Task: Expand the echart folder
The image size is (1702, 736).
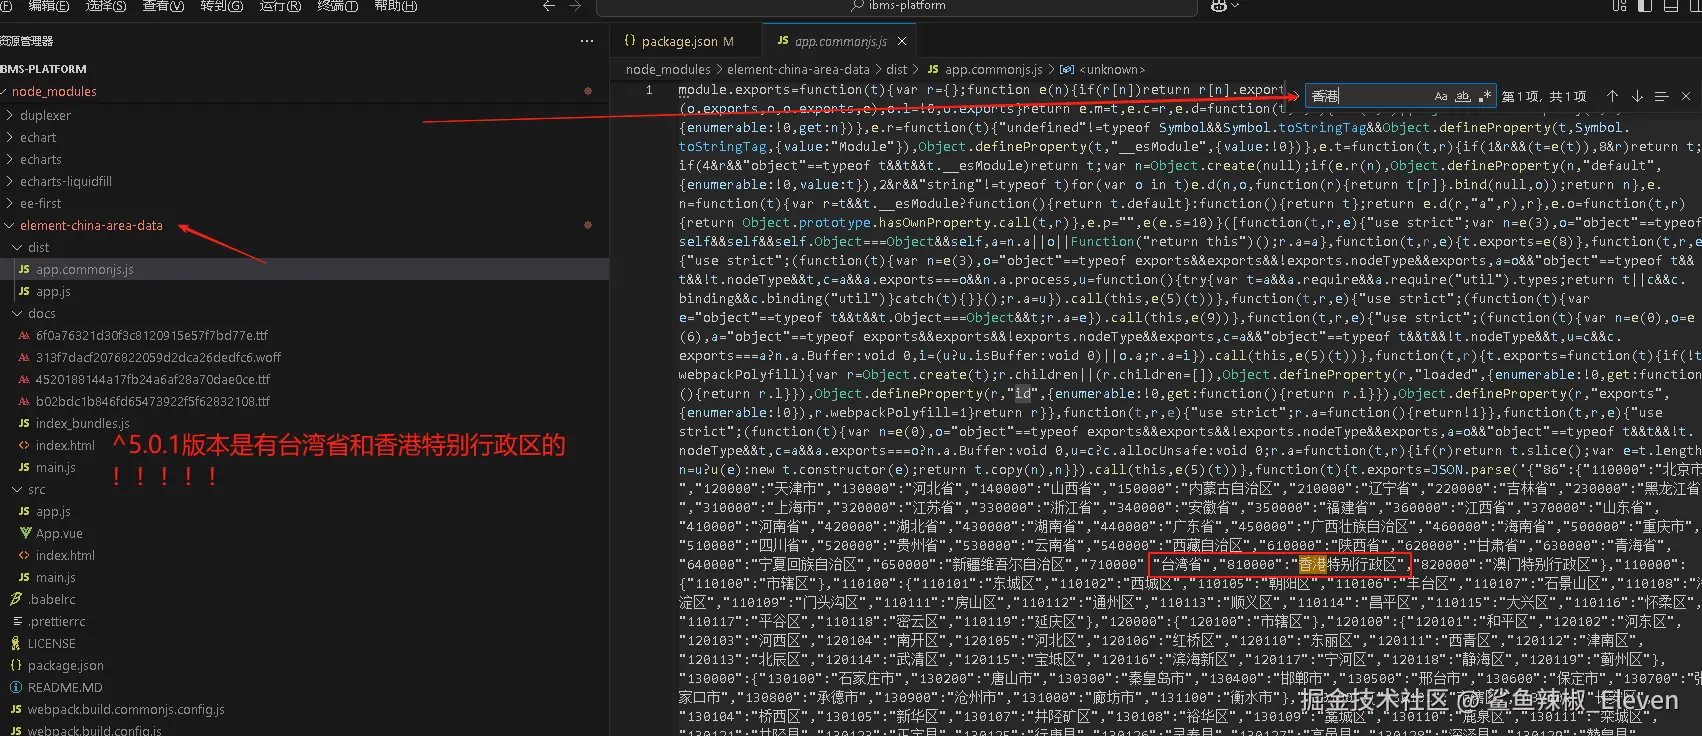Action: pos(304,137)
